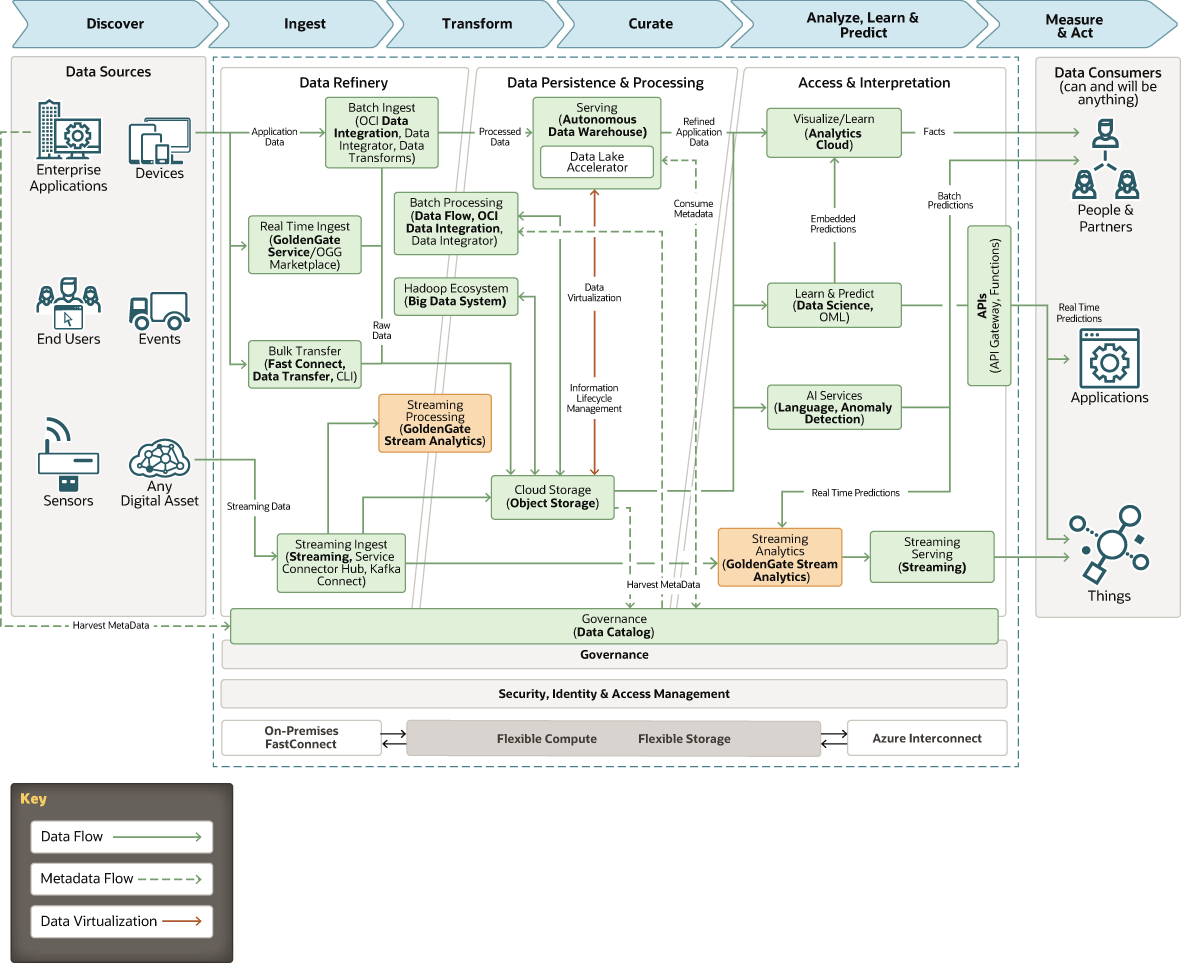Click the Access & Interpretation heading

click(874, 83)
